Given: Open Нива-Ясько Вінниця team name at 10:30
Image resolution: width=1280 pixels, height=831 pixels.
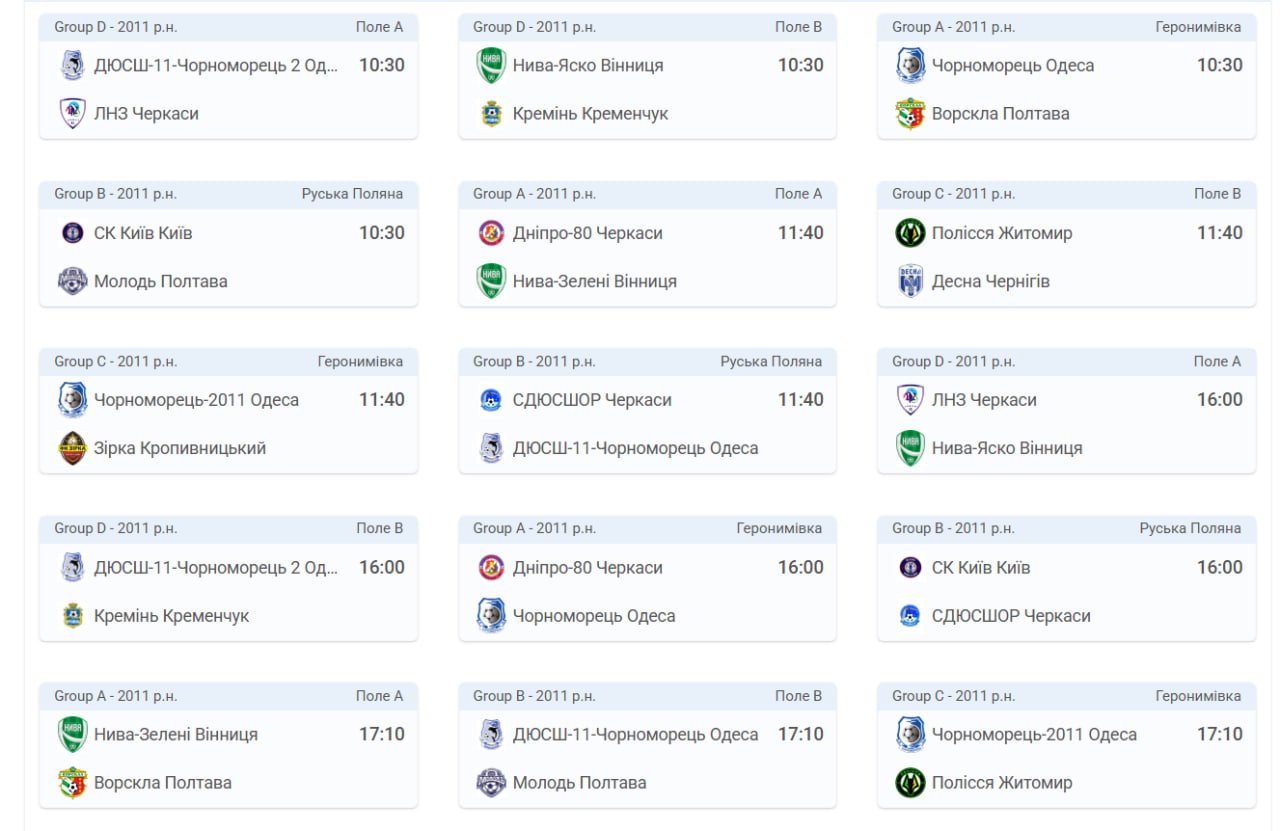Looking at the screenshot, I should click(588, 65).
